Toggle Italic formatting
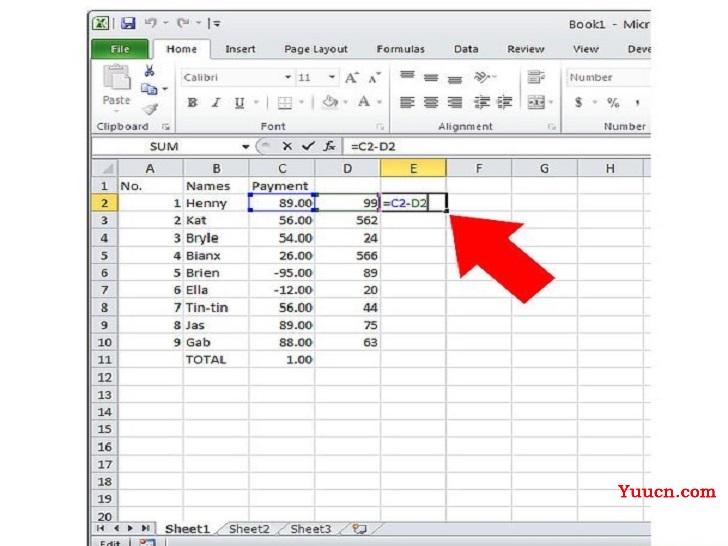This screenshot has height=546, width=728. (x=216, y=103)
